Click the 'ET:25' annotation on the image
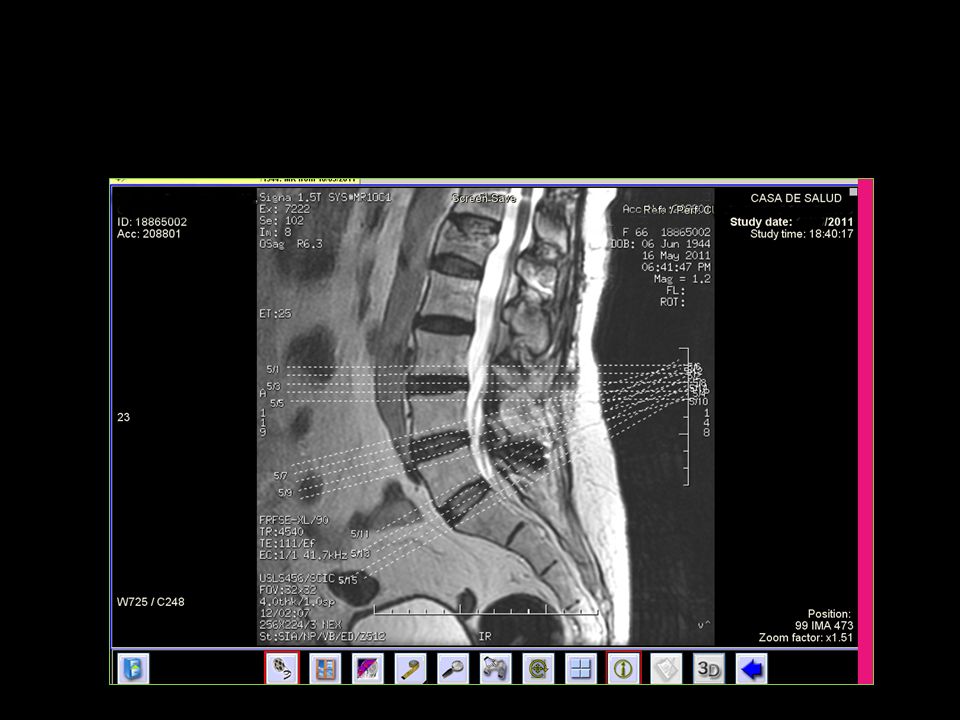960x720 pixels. pyautogui.click(x=275, y=313)
